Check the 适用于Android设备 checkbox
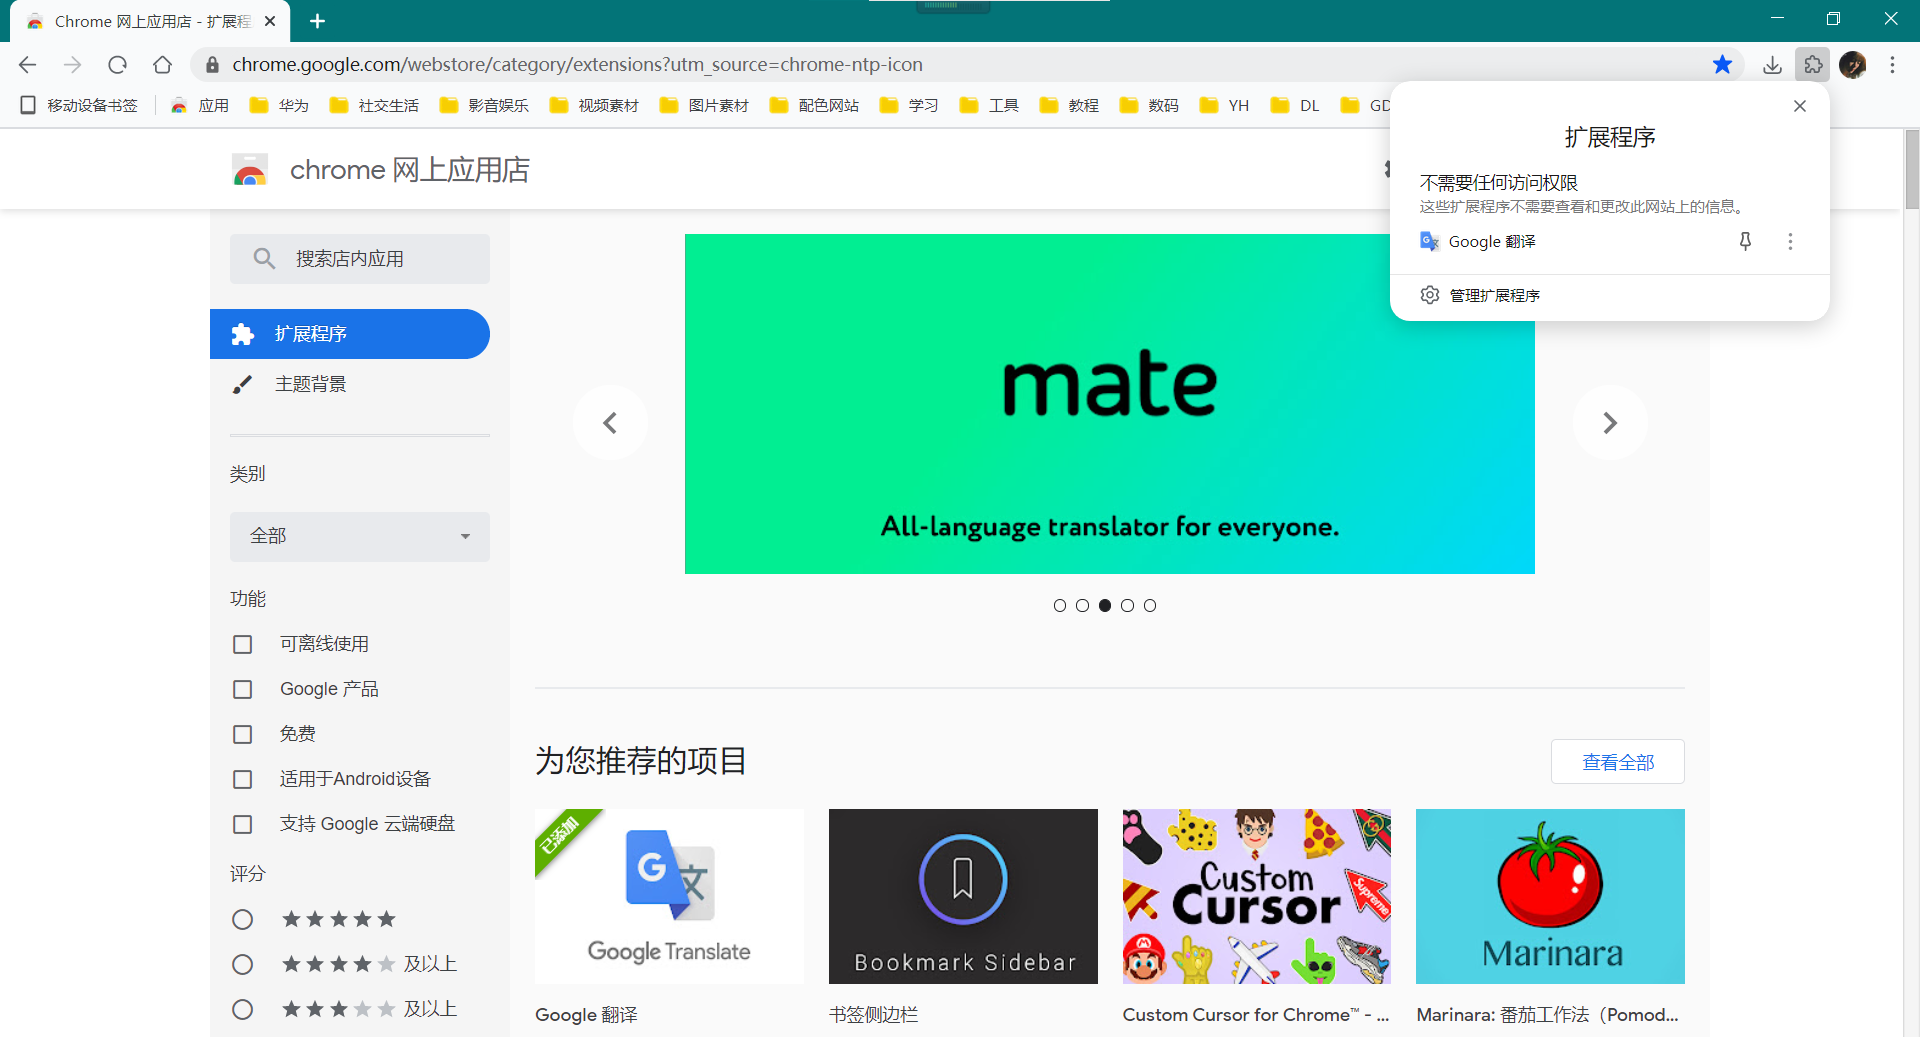This screenshot has width=1920, height=1037. pos(242,779)
